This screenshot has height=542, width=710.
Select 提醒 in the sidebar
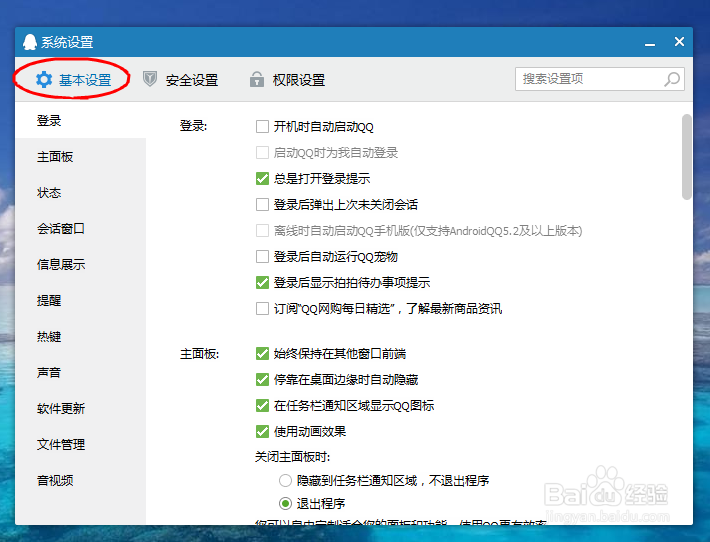(x=81, y=301)
